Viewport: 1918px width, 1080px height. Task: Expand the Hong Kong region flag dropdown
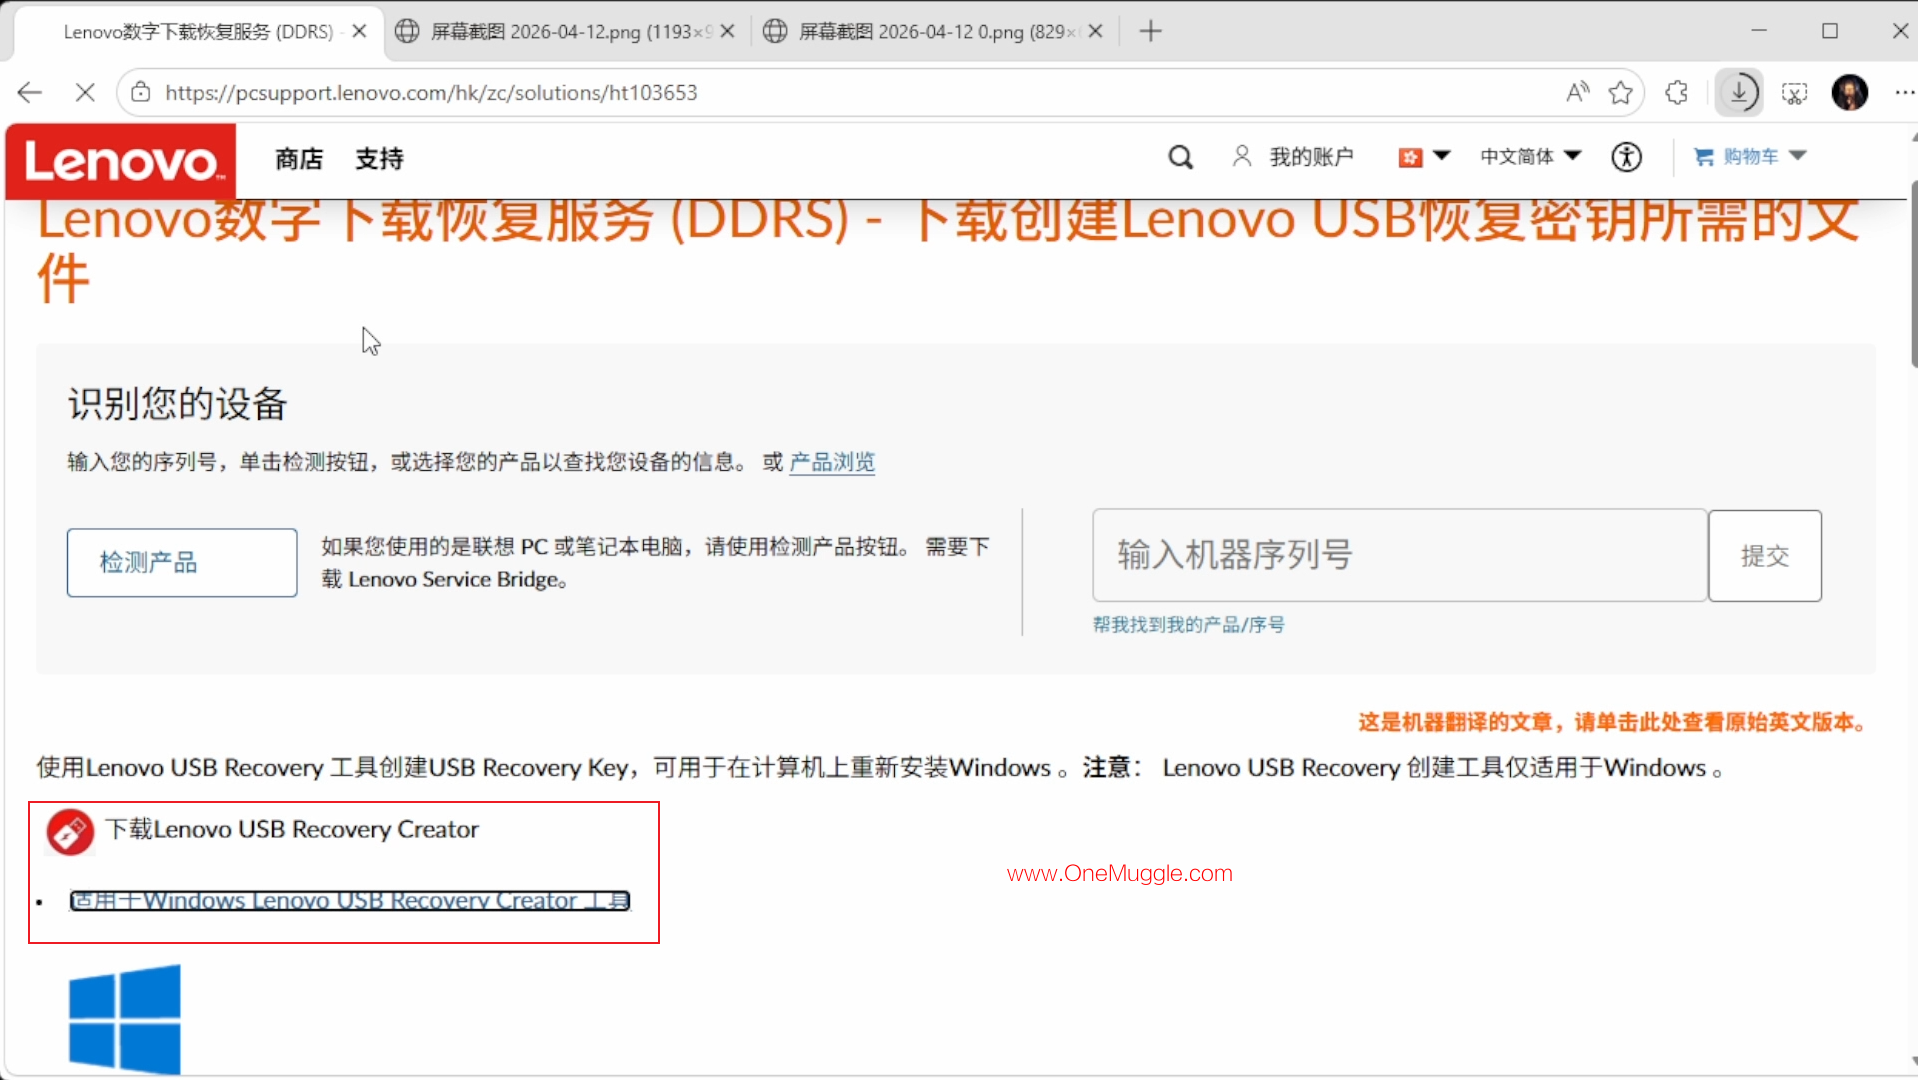pos(1424,157)
